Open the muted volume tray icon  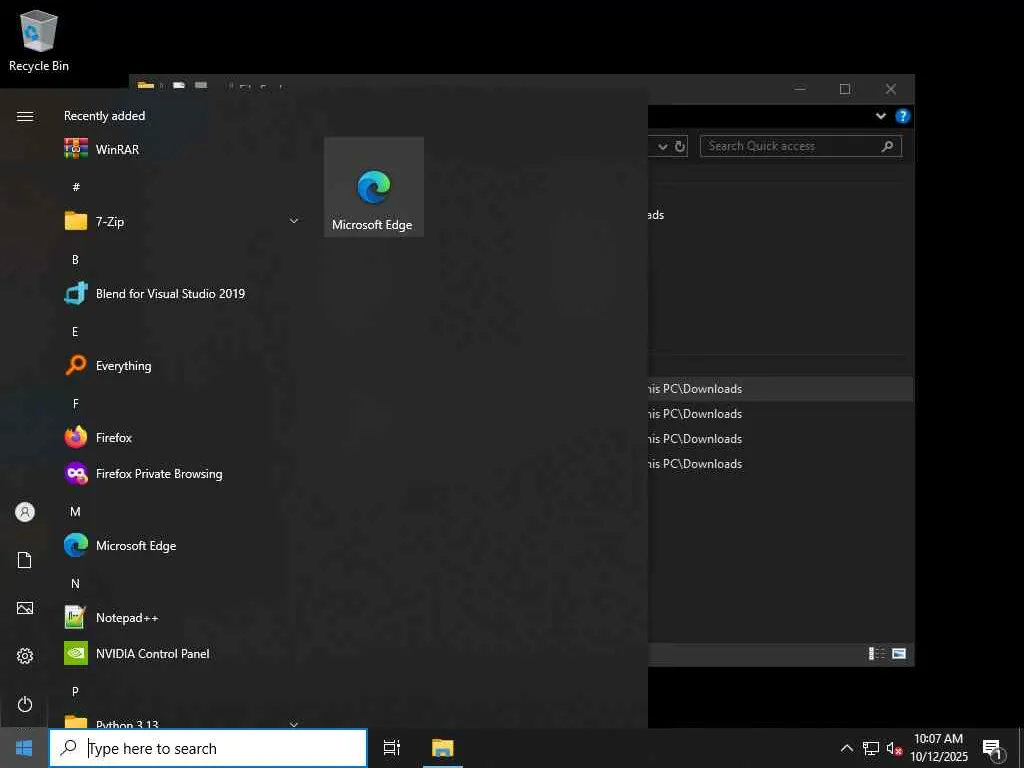pyautogui.click(x=894, y=748)
